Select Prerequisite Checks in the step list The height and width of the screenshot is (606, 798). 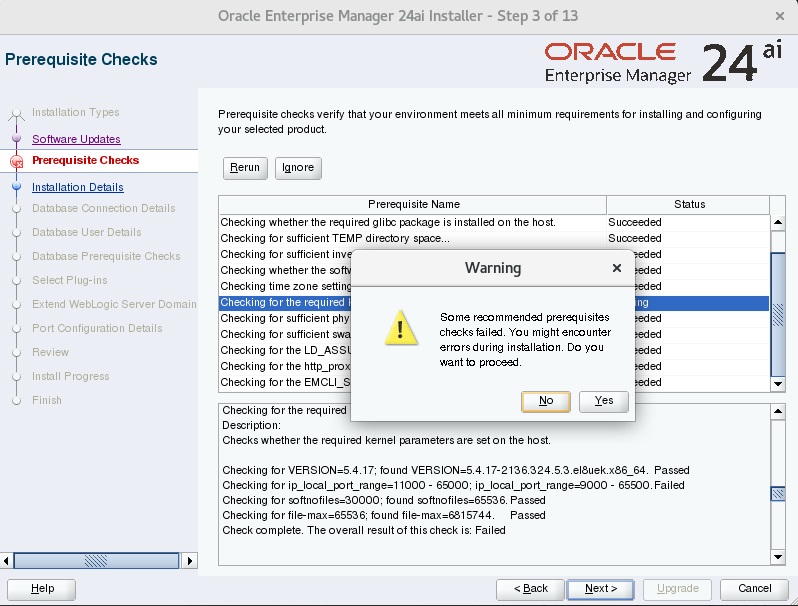tap(86, 160)
